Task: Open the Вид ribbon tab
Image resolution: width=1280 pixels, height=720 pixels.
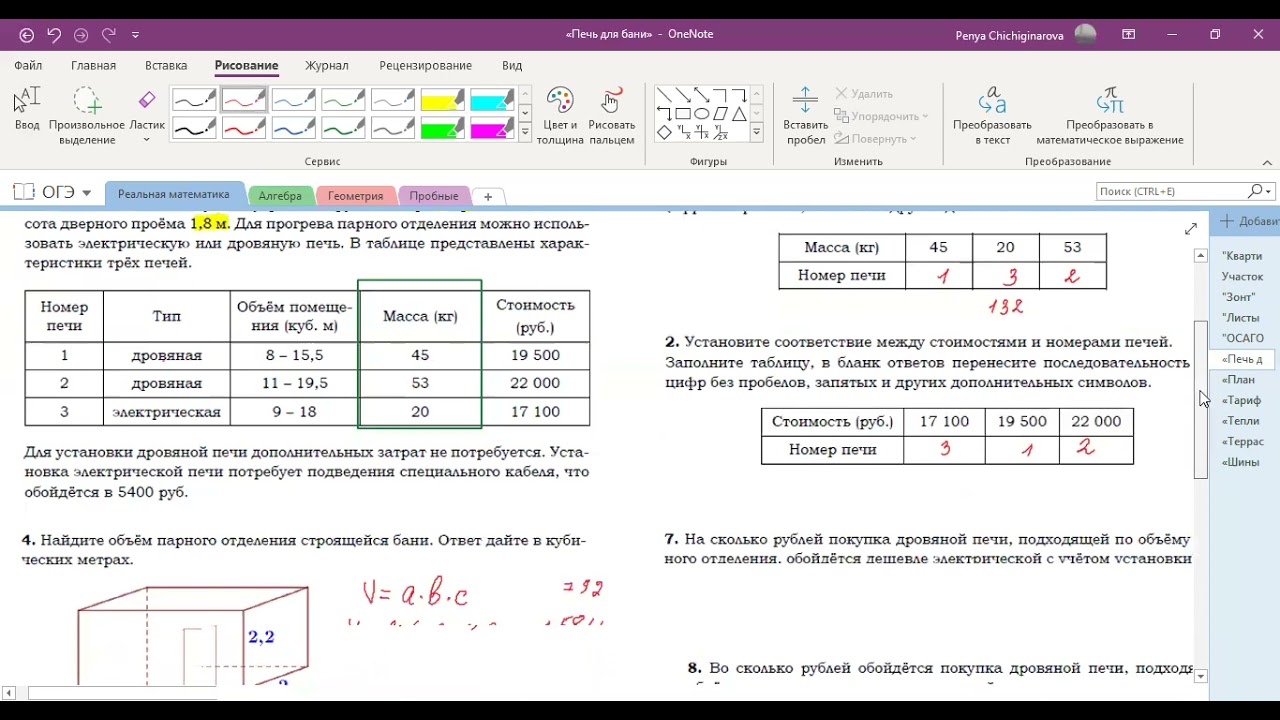Action: 512,66
